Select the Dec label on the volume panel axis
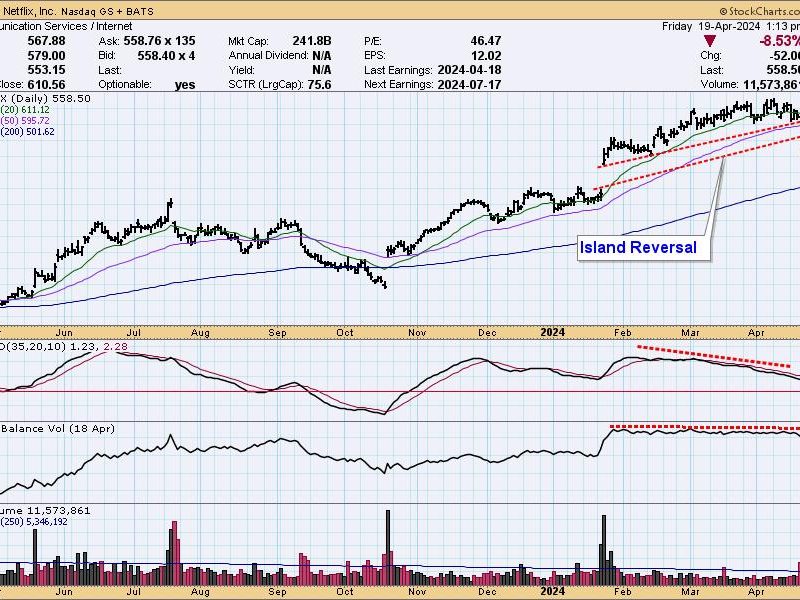The image size is (800, 600). (x=487, y=592)
